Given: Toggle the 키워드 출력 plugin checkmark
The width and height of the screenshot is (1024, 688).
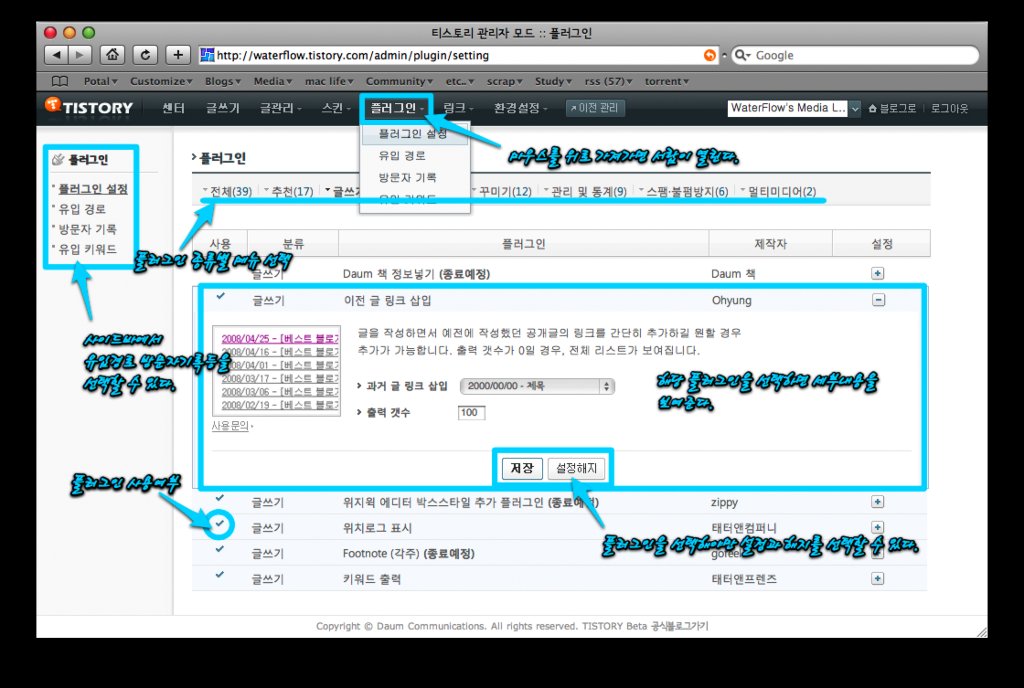Looking at the screenshot, I should [220, 574].
